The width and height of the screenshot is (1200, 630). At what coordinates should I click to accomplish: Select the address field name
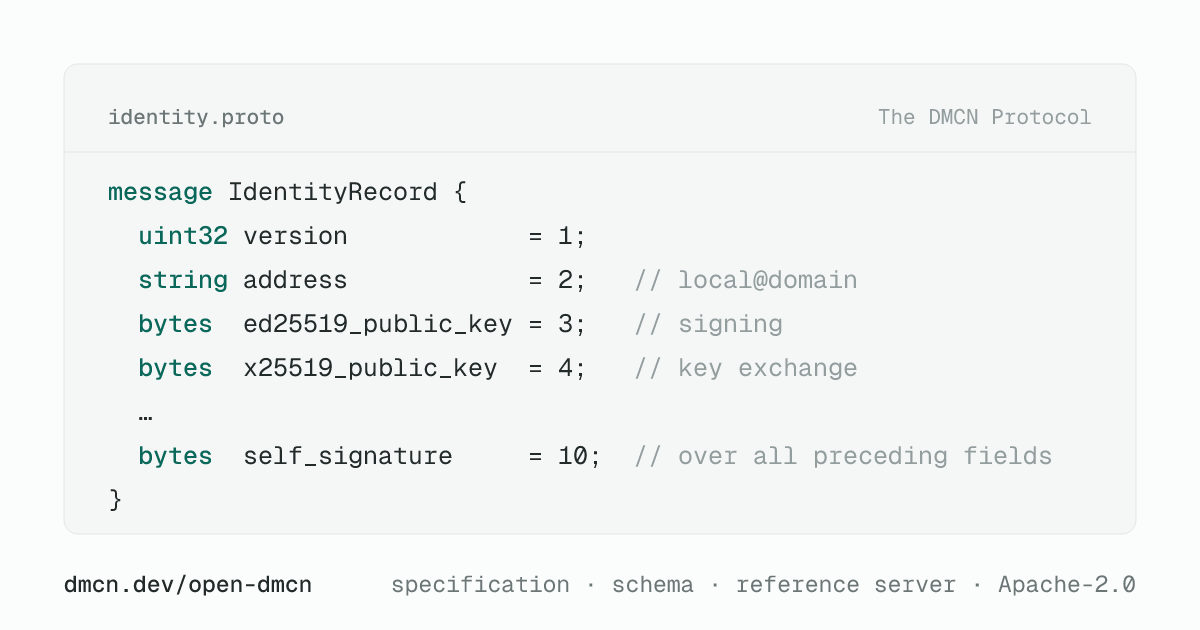click(295, 280)
